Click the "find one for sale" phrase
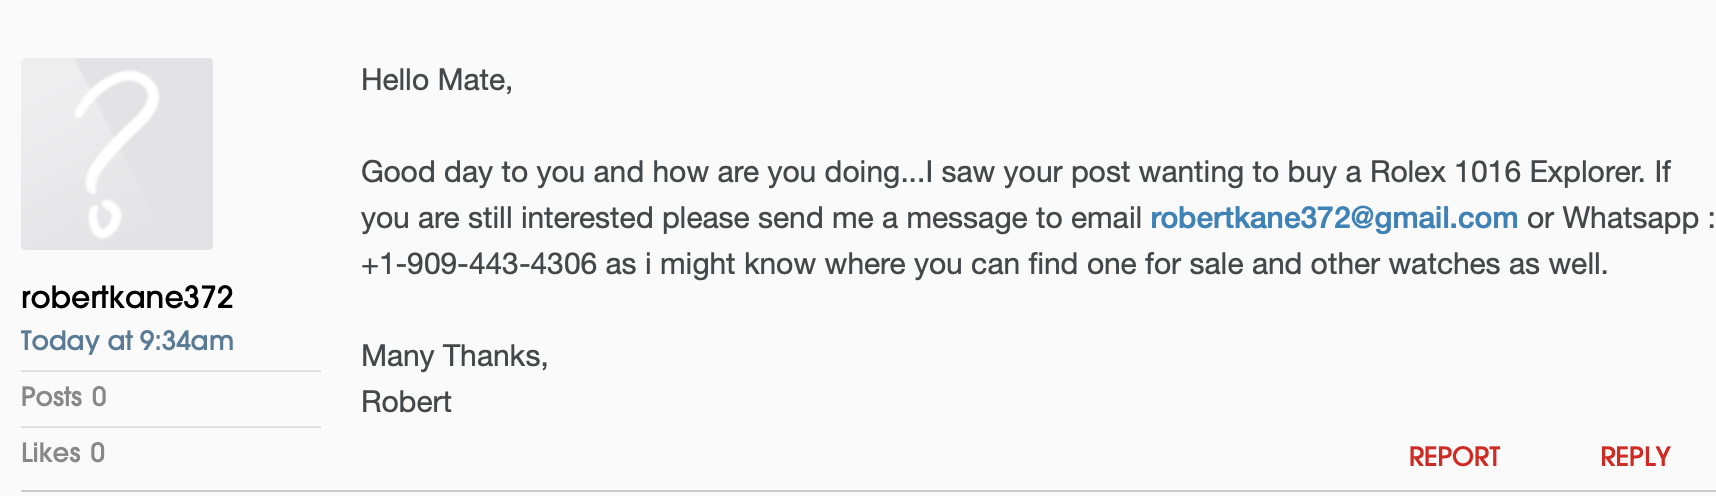The width and height of the screenshot is (1716, 496). (x=1124, y=264)
